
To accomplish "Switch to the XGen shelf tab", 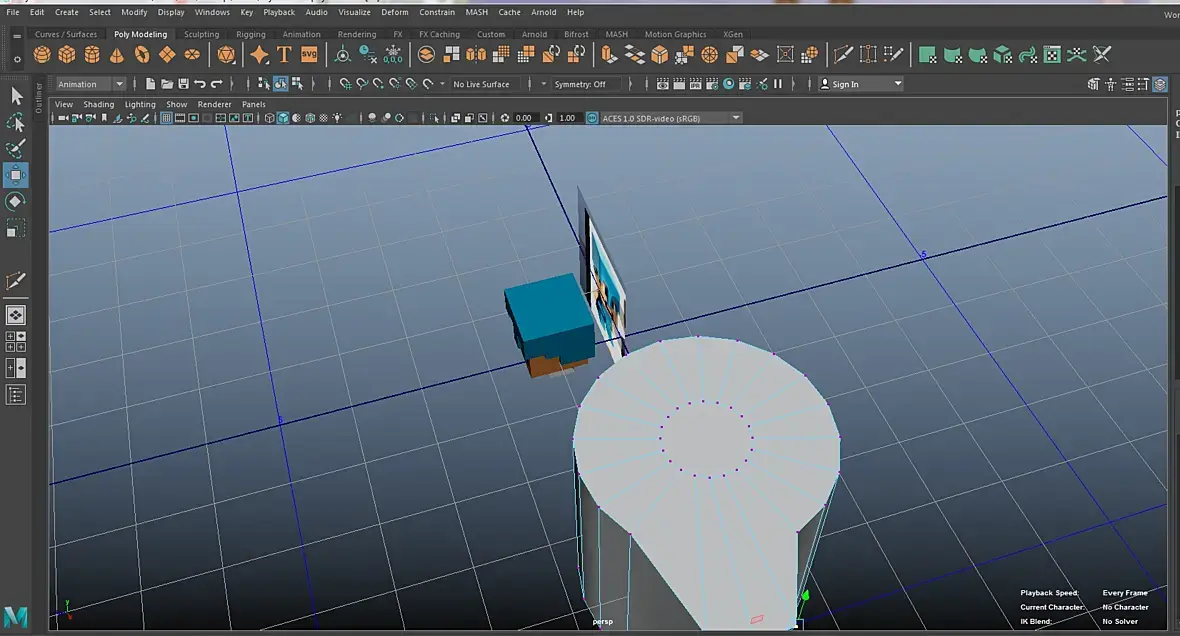I will click(733, 34).
